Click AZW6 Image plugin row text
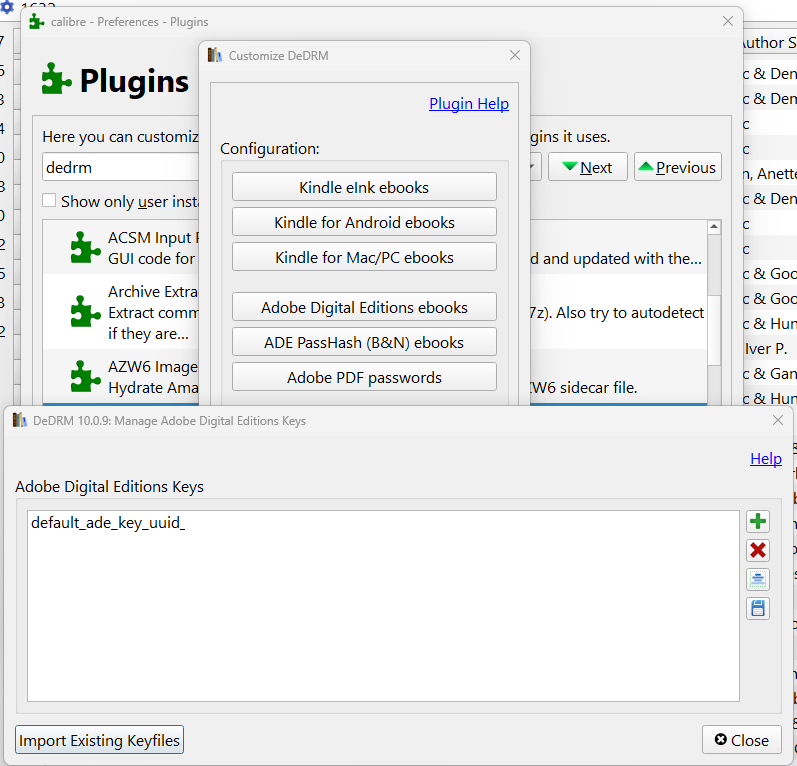Screen dimensions: 797x766 pos(153,377)
